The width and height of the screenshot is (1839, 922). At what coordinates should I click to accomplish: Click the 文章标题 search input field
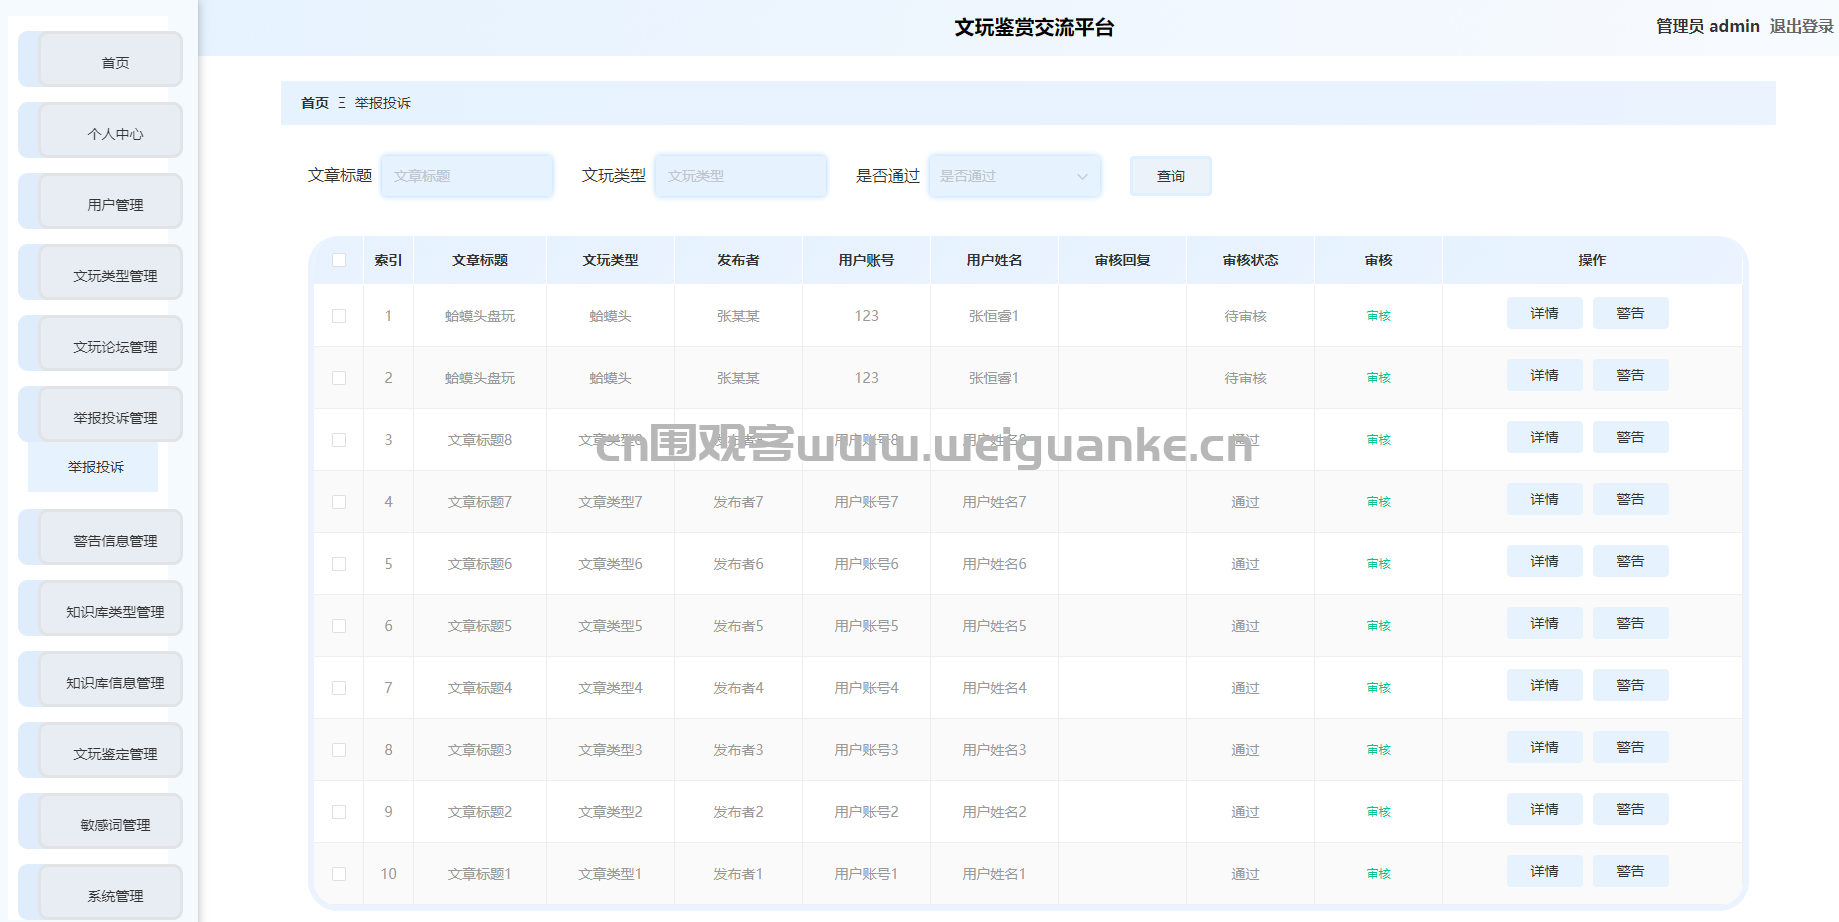pyautogui.click(x=466, y=176)
